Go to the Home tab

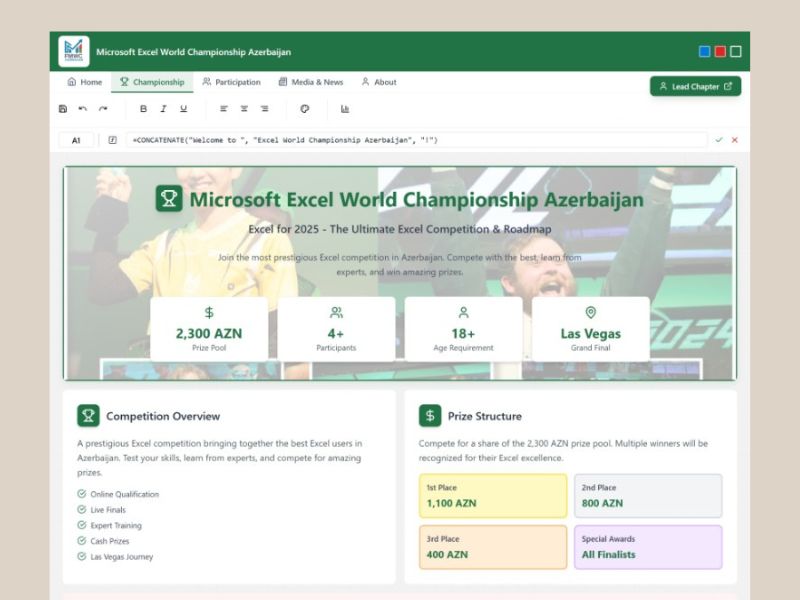(85, 82)
